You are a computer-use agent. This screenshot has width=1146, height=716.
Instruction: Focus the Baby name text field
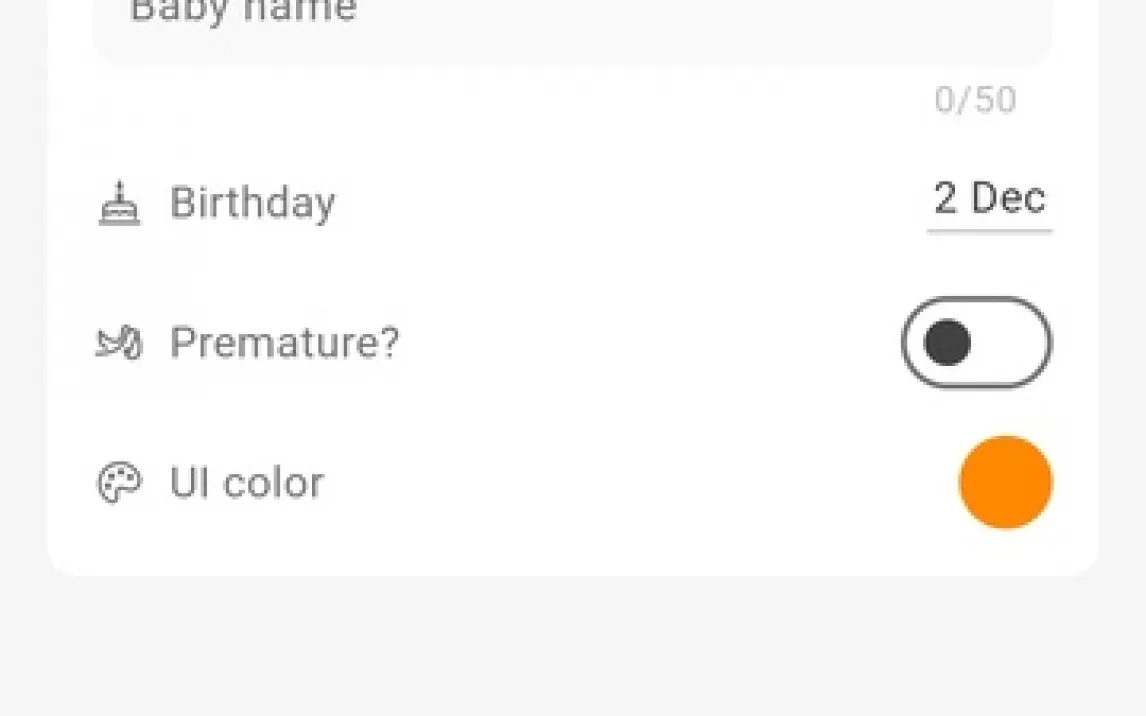(x=572, y=22)
